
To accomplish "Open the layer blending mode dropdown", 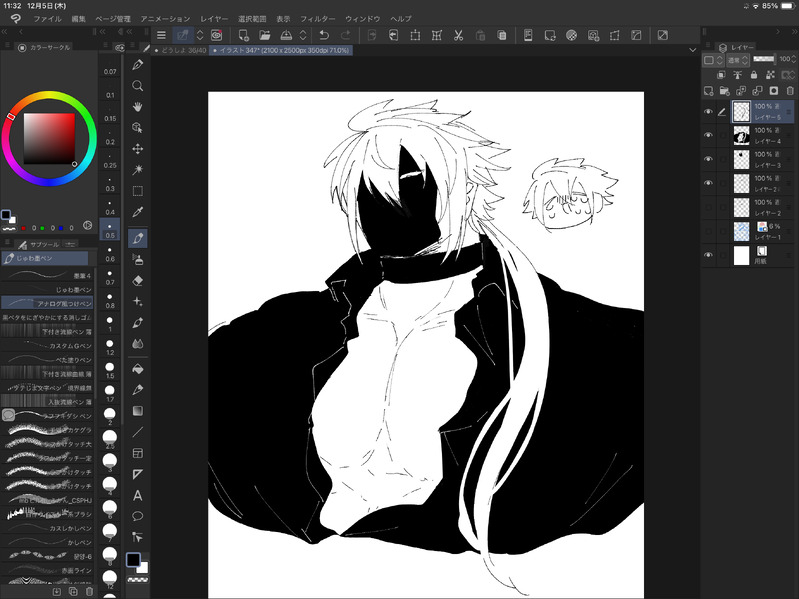I will click(x=738, y=60).
